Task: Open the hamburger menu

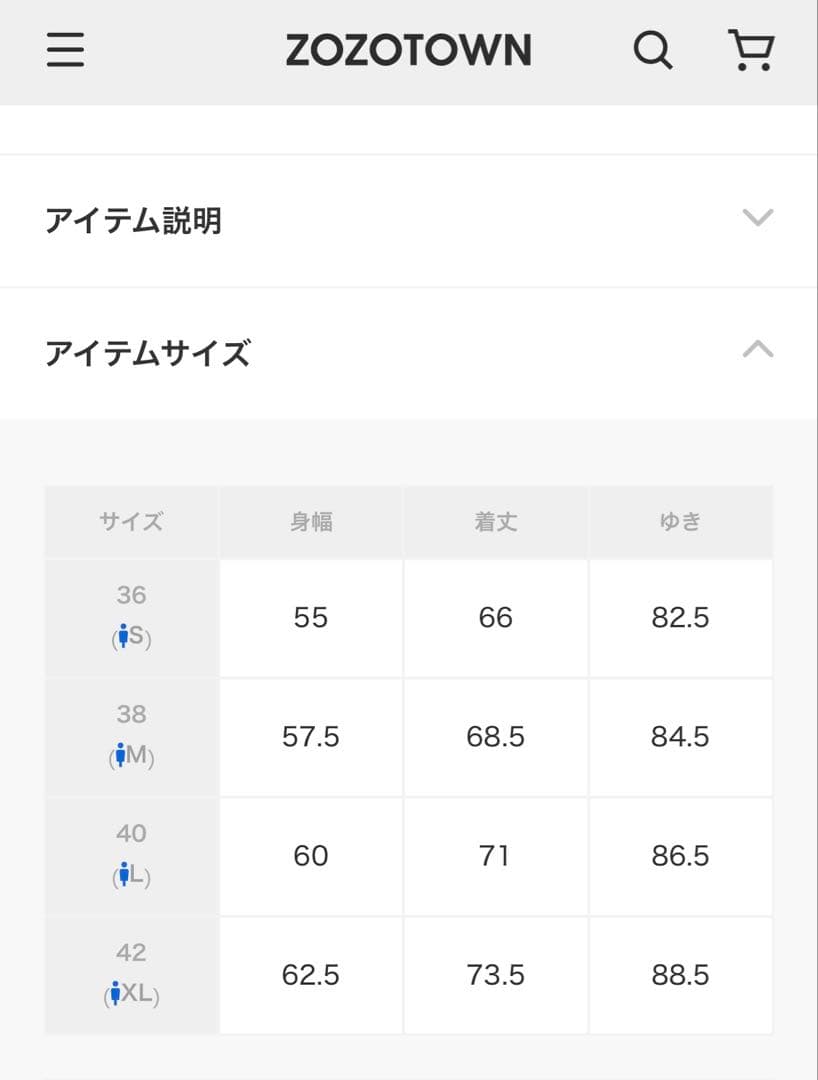Action: (66, 50)
